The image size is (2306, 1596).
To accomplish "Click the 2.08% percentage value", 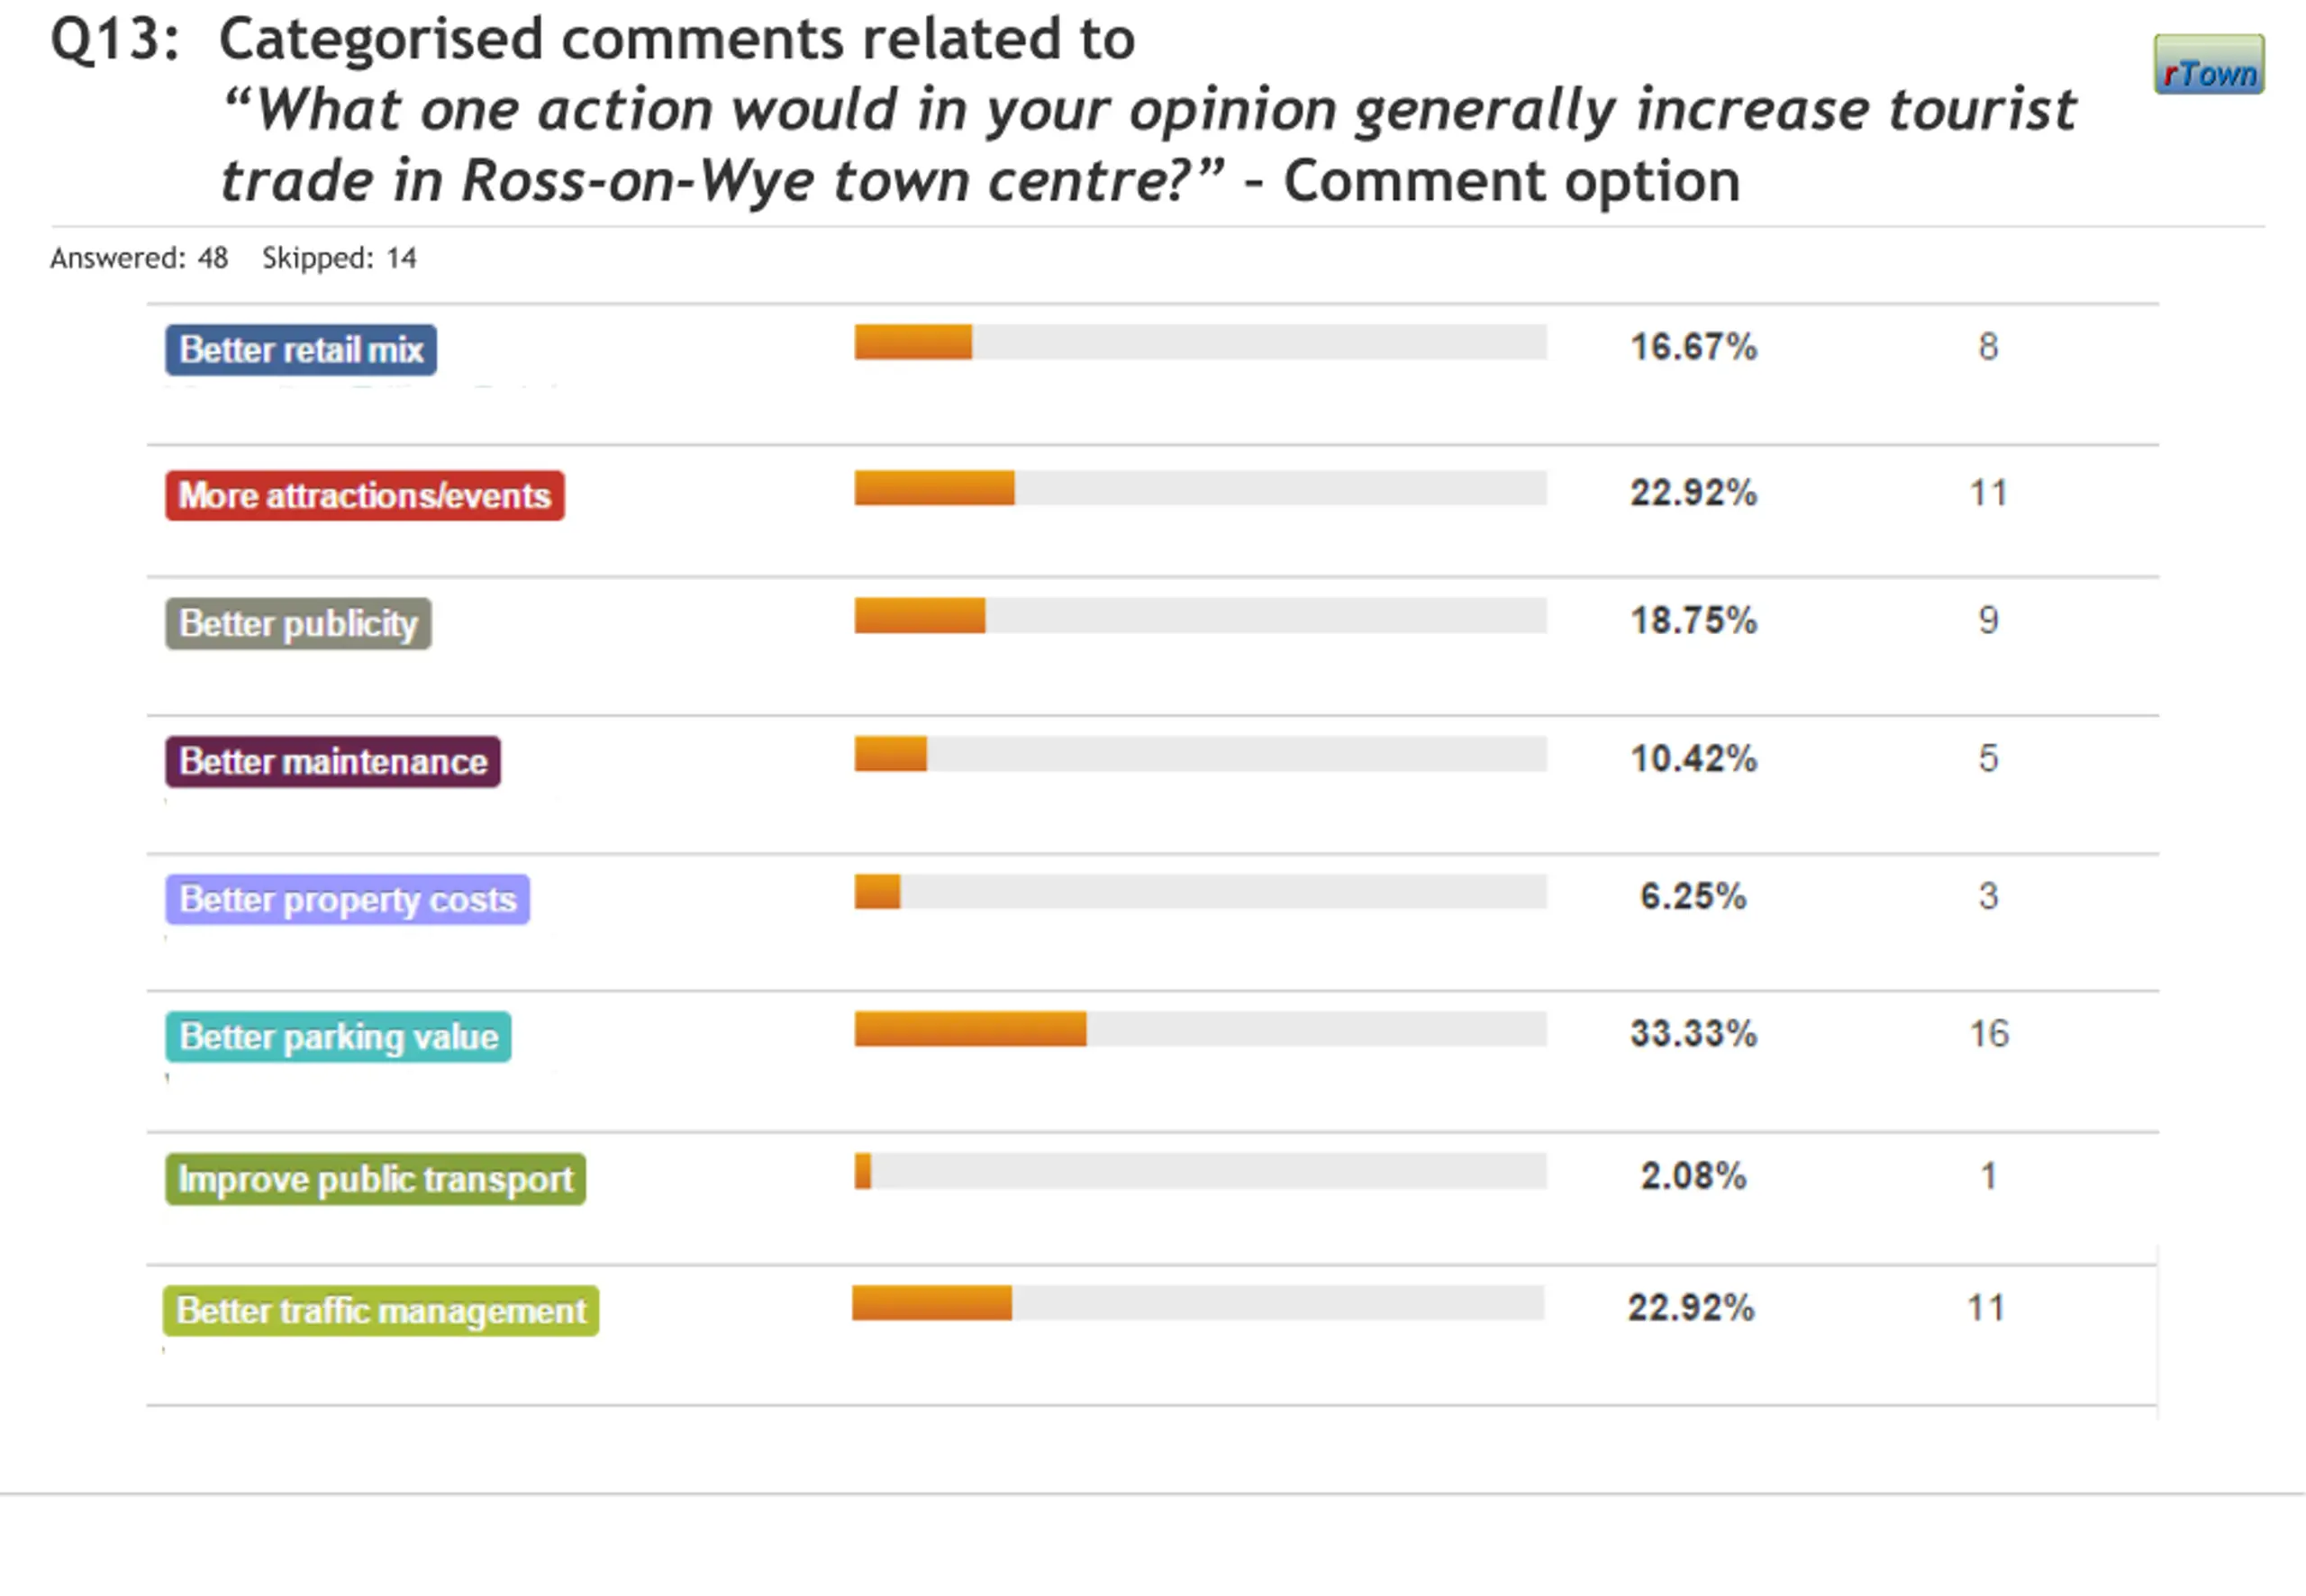I will pos(1693,1175).
